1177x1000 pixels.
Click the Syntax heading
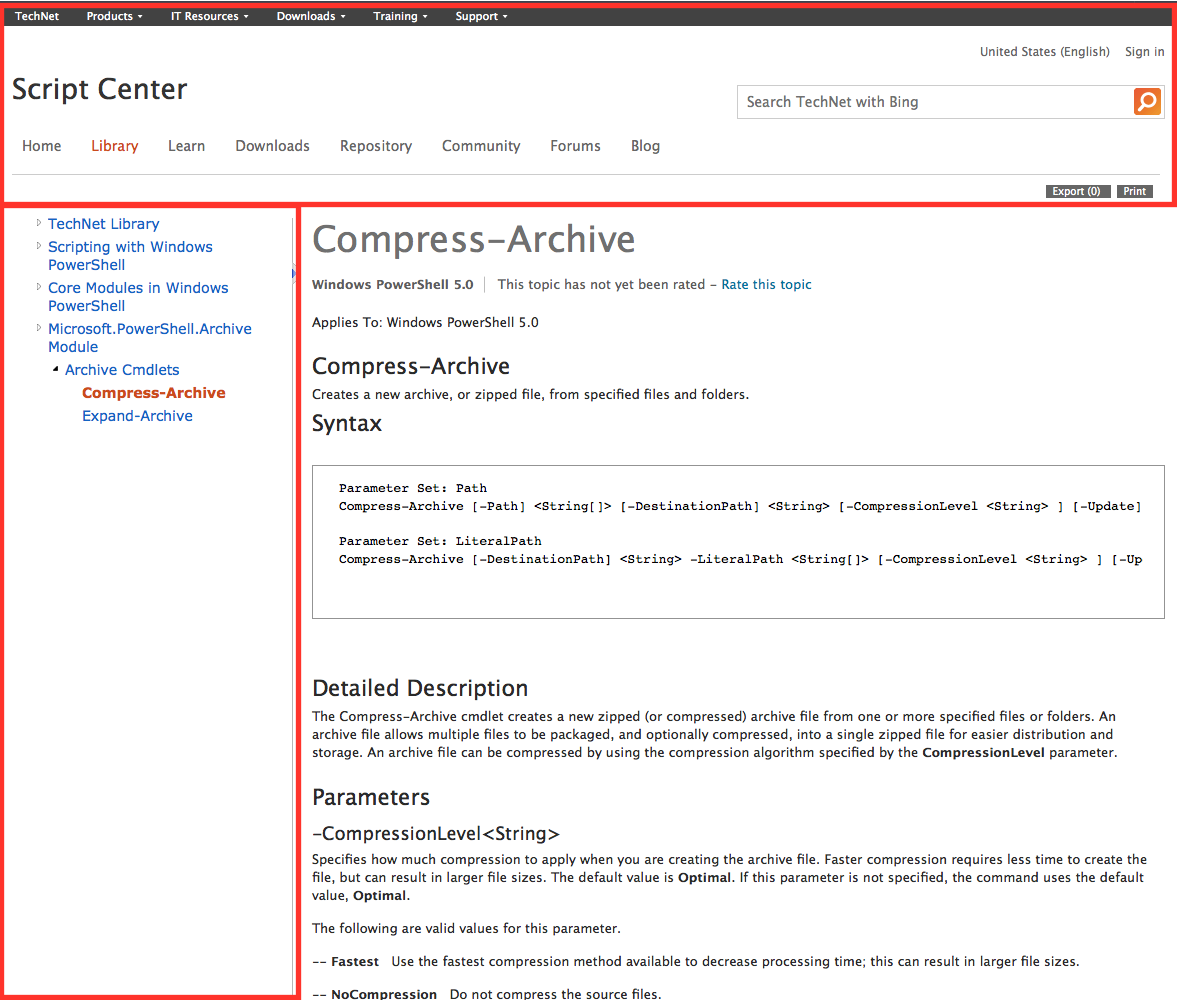click(x=347, y=423)
